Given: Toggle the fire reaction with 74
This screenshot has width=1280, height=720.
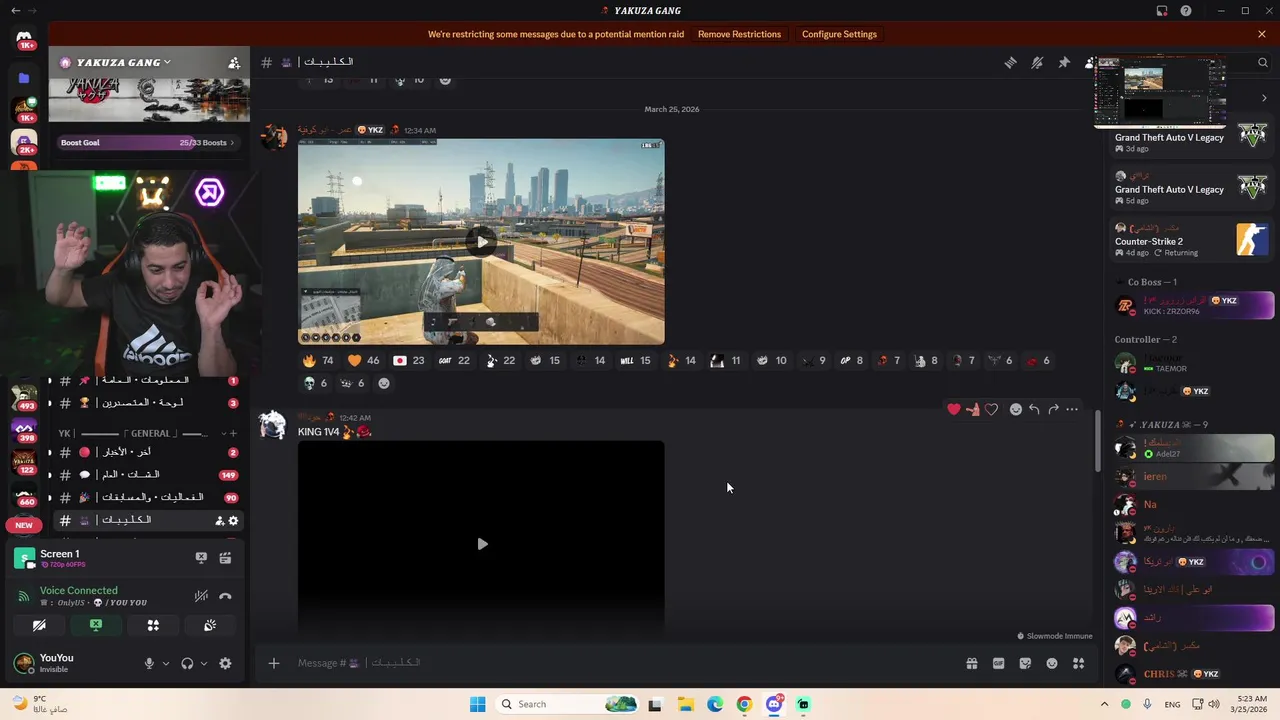Looking at the screenshot, I should 319,360.
